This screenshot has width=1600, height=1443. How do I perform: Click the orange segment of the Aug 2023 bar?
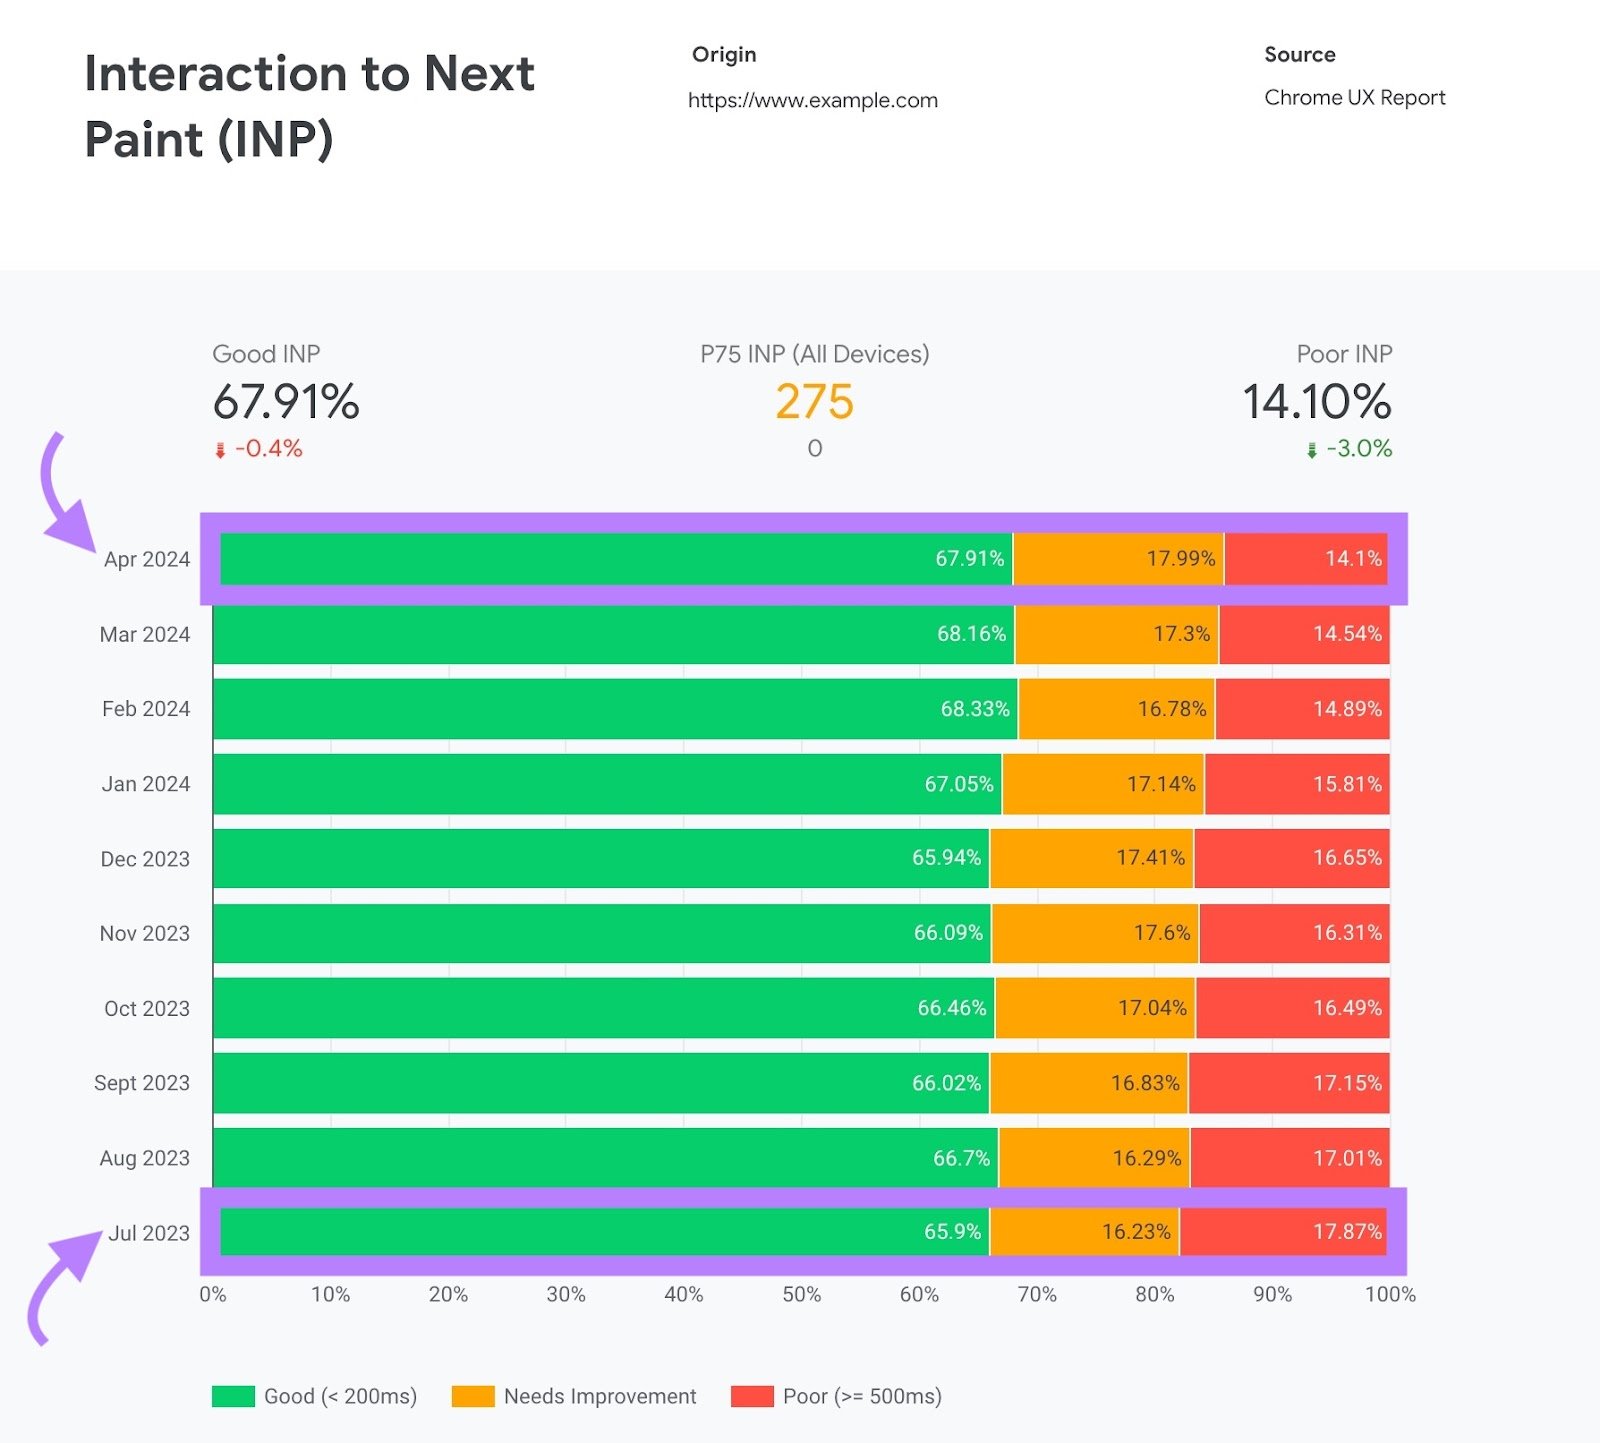pyautogui.click(x=1095, y=1158)
